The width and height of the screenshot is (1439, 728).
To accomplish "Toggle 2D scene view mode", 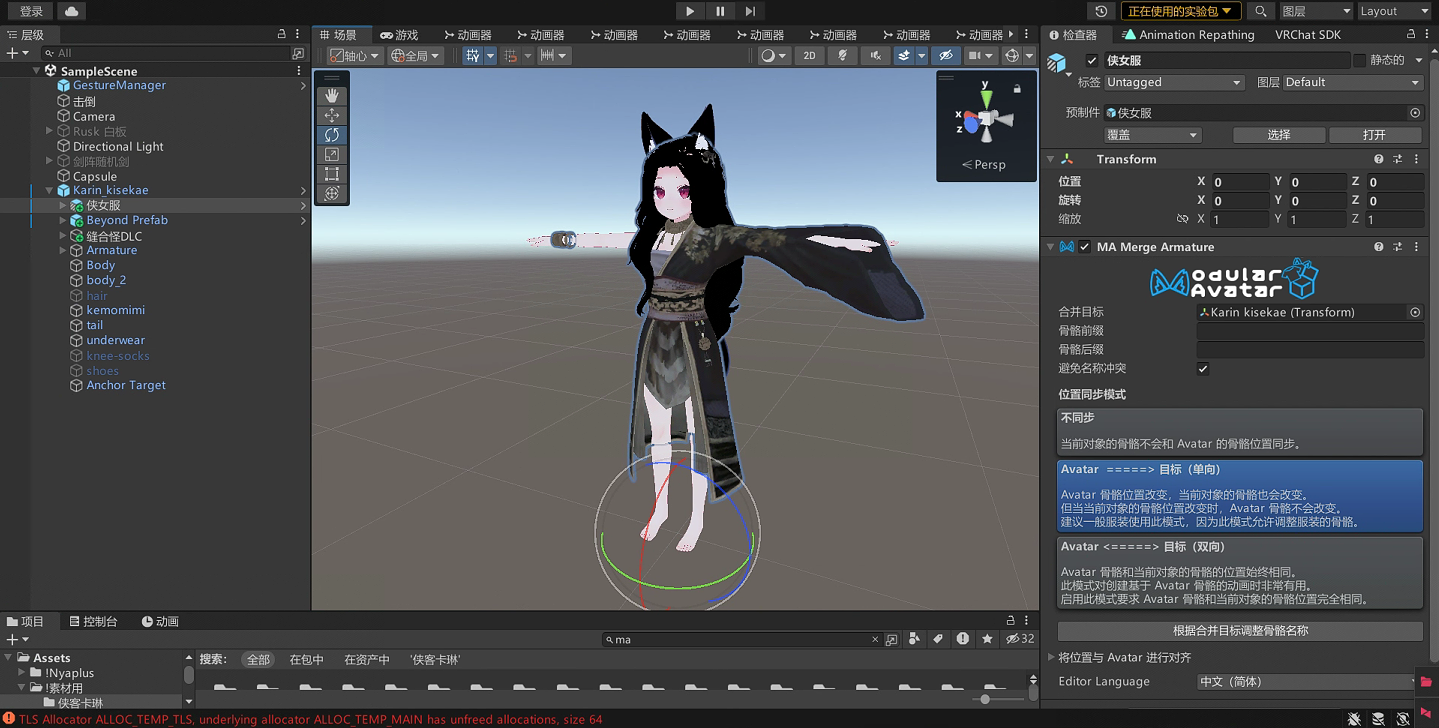I will 809,56.
